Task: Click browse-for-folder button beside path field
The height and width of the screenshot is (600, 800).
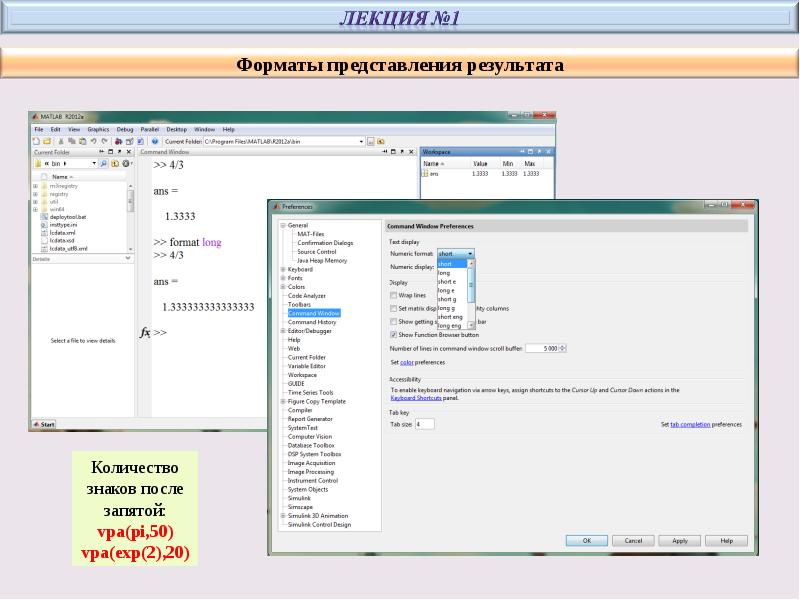Action: click(x=370, y=142)
